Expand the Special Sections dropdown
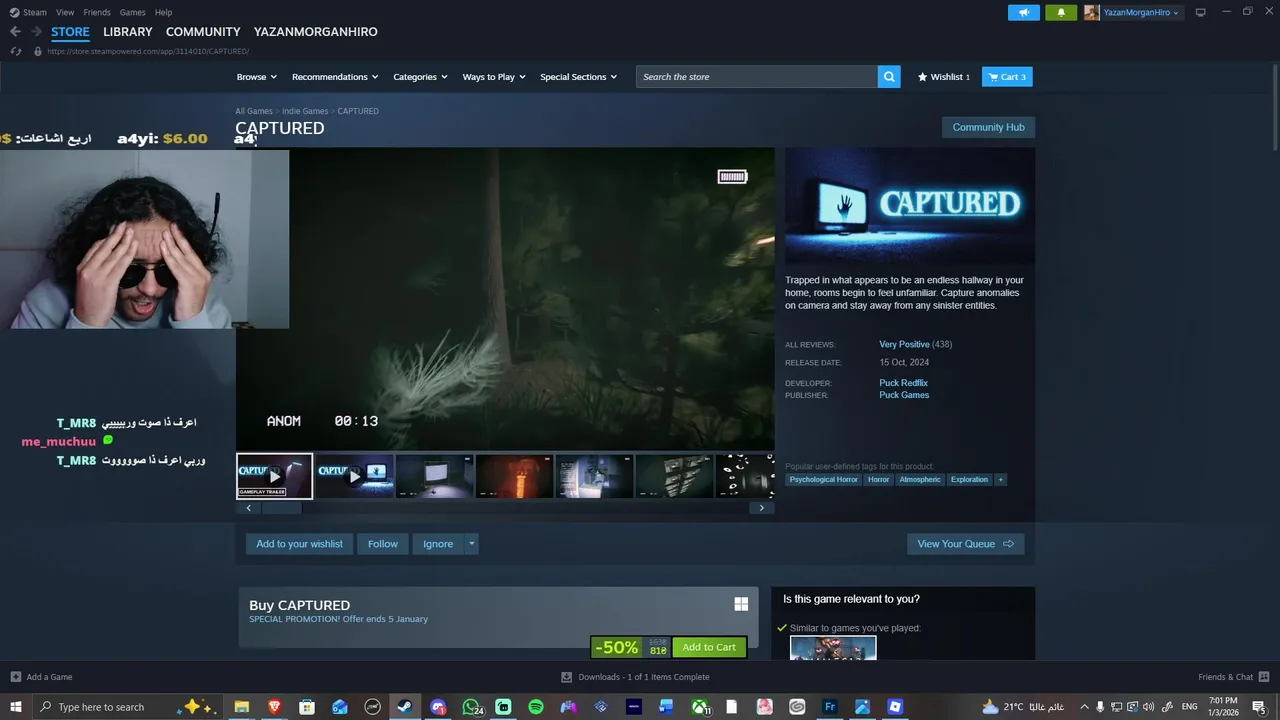 point(578,77)
